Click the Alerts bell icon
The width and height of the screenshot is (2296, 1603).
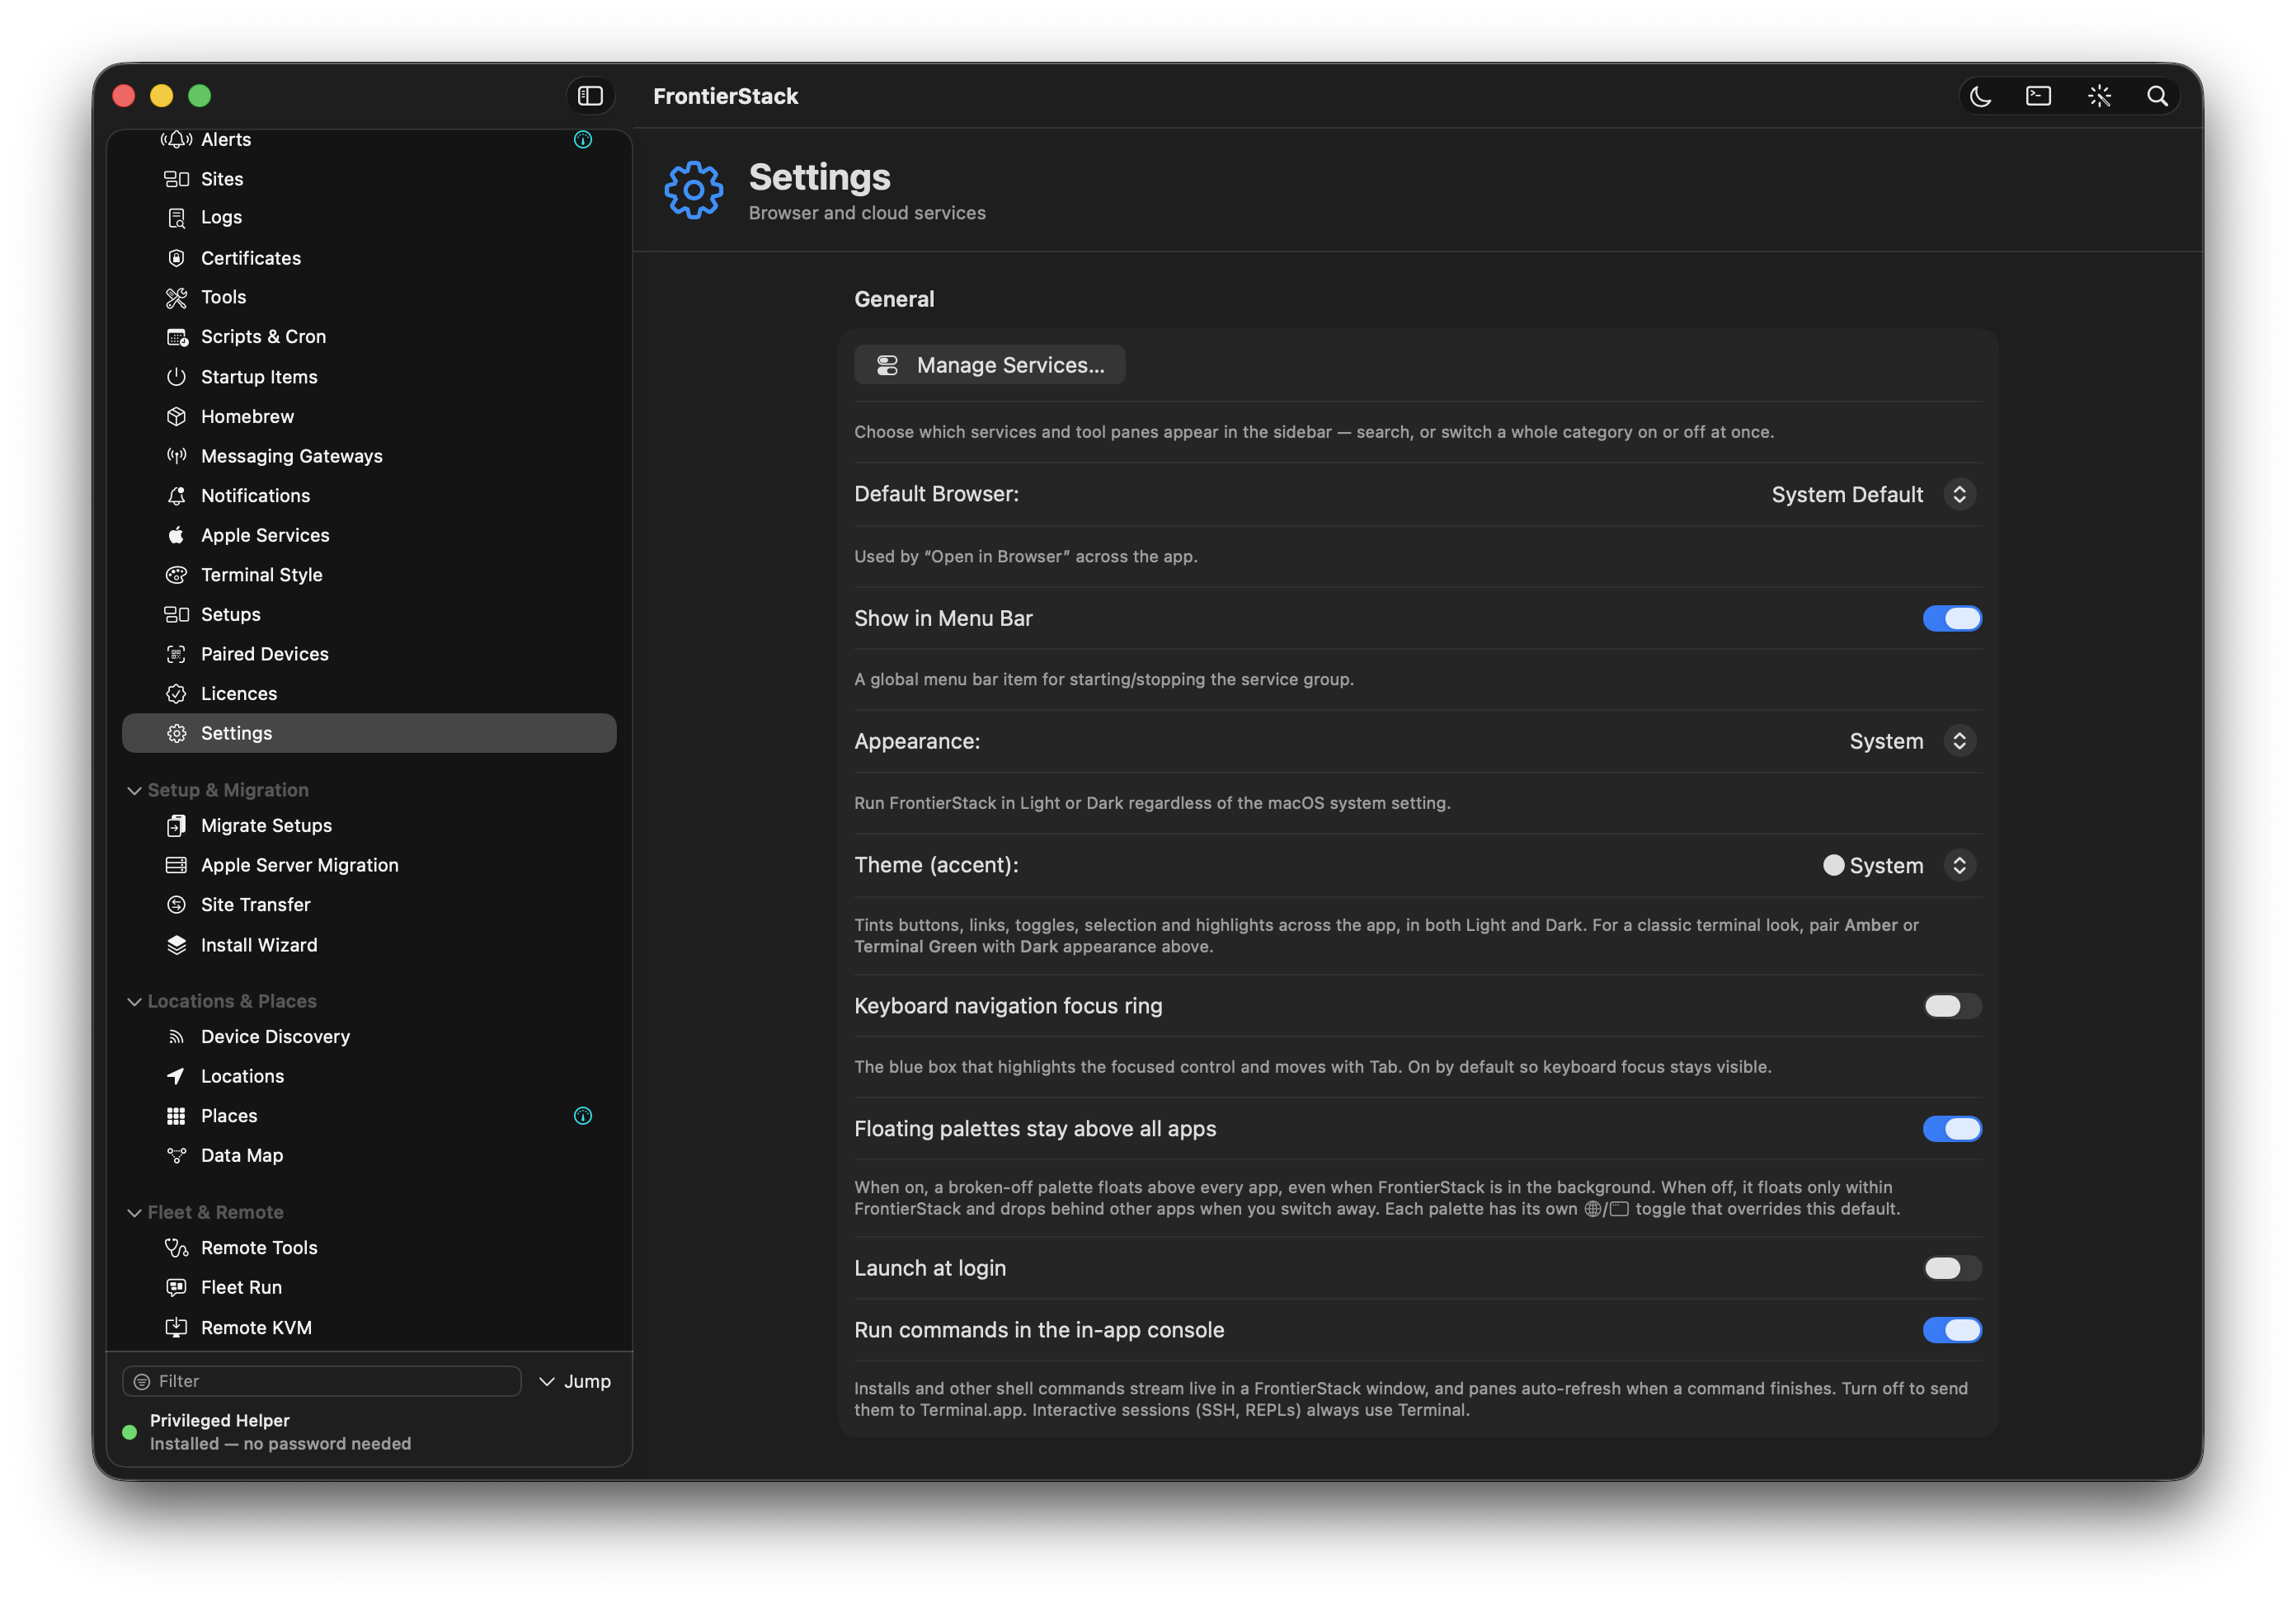click(x=176, y=140)
